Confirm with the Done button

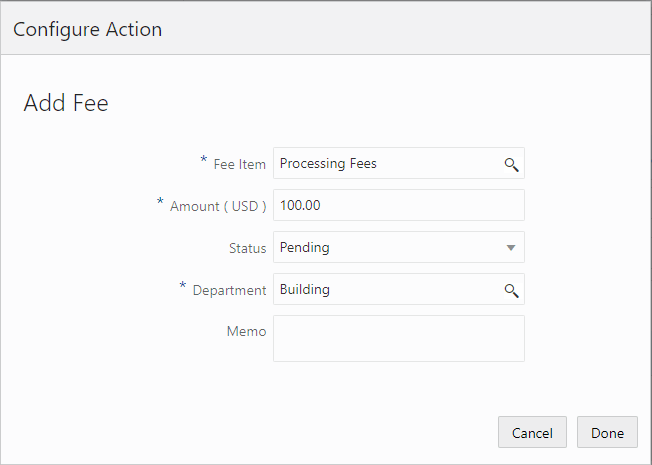[x=607, y=433]
